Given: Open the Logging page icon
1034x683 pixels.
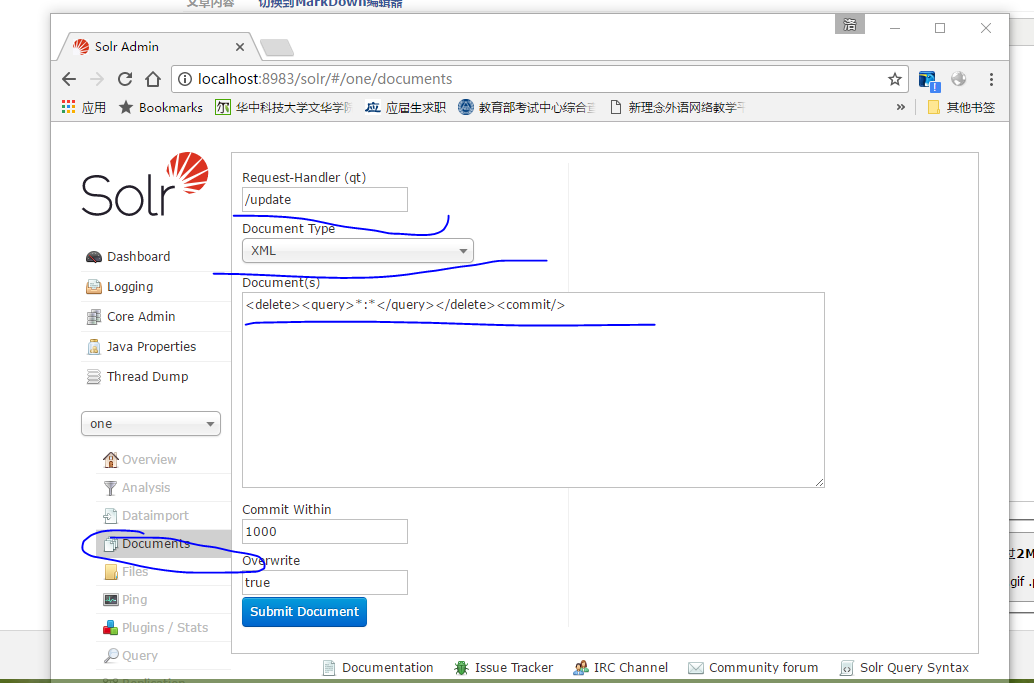Looking at the screenshot, I should 94,287.
